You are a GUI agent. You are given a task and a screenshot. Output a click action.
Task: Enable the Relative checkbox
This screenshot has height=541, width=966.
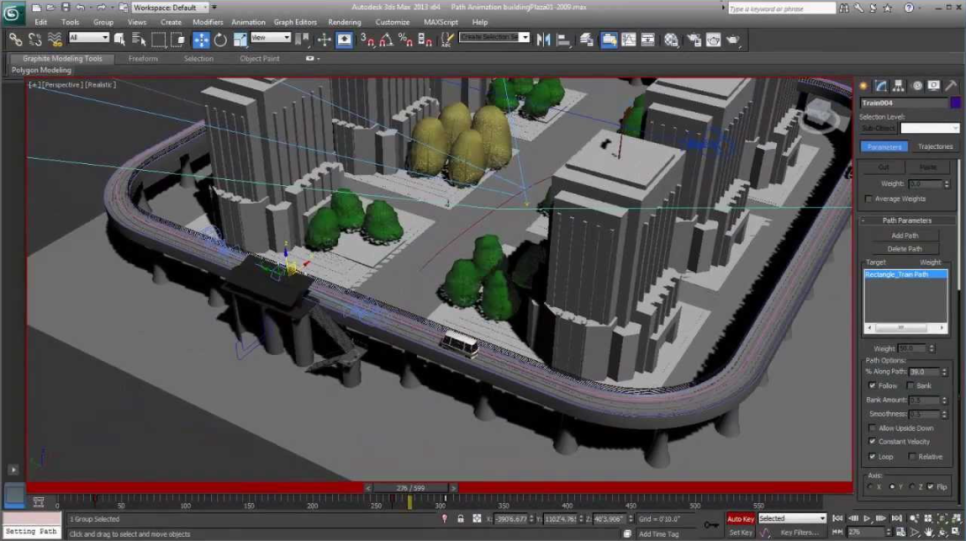[x=912, y=457]
